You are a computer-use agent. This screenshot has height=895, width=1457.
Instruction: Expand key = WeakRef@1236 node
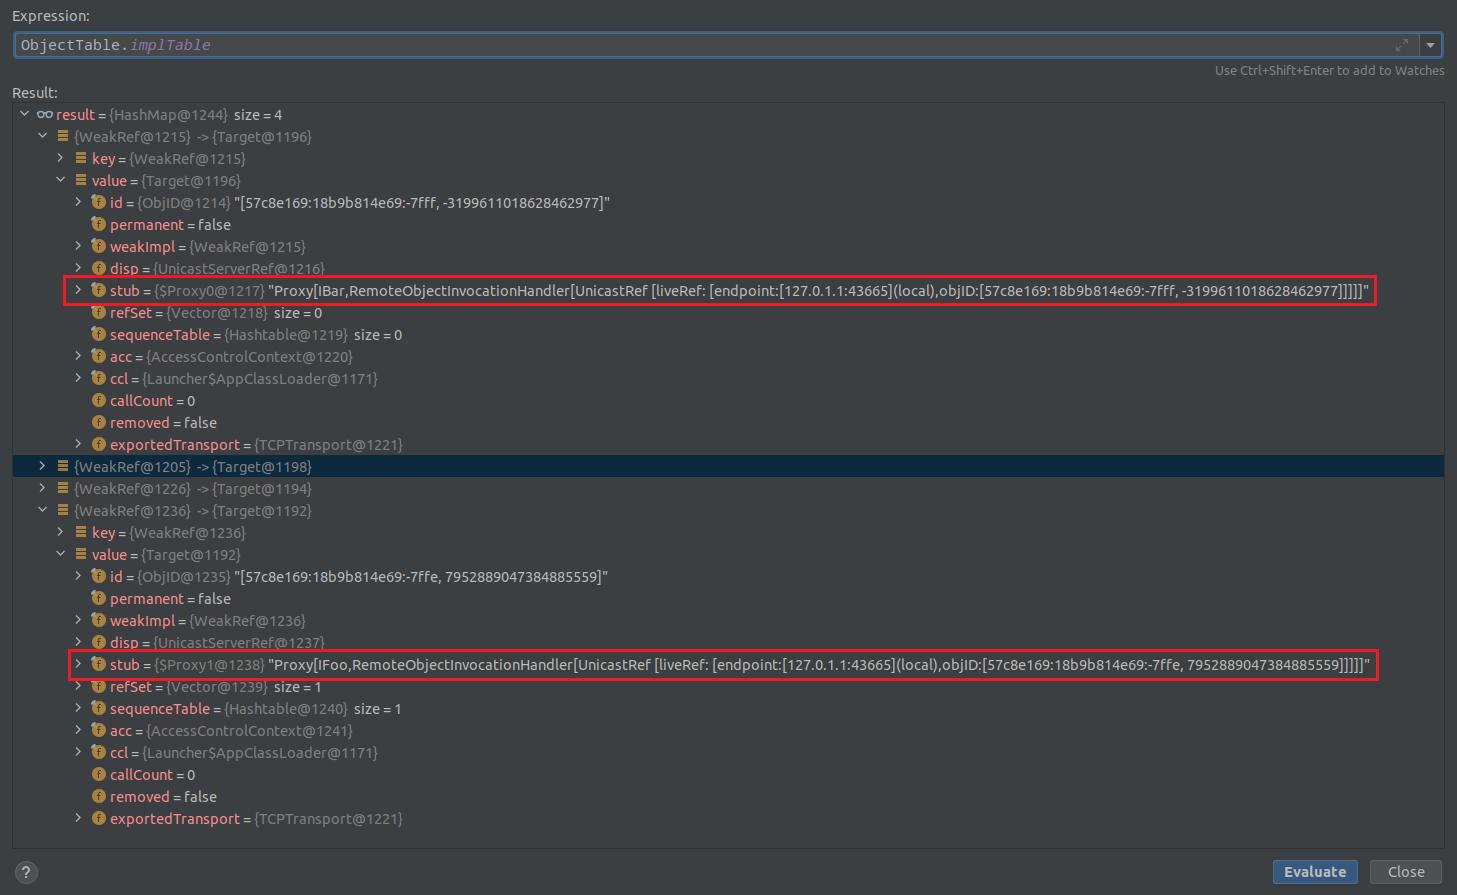[x=60, y=532]
